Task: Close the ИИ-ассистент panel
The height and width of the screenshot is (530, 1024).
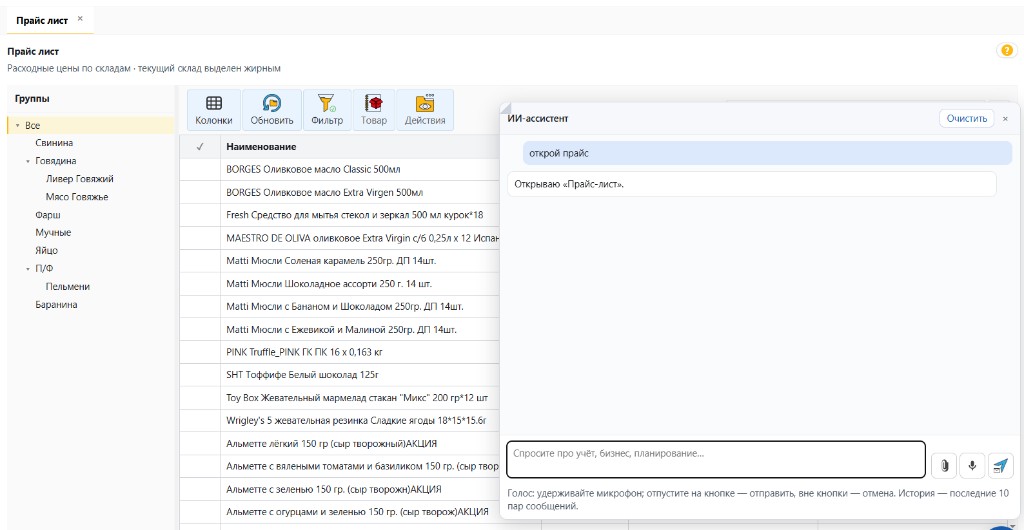Action: click(1005, 119)
